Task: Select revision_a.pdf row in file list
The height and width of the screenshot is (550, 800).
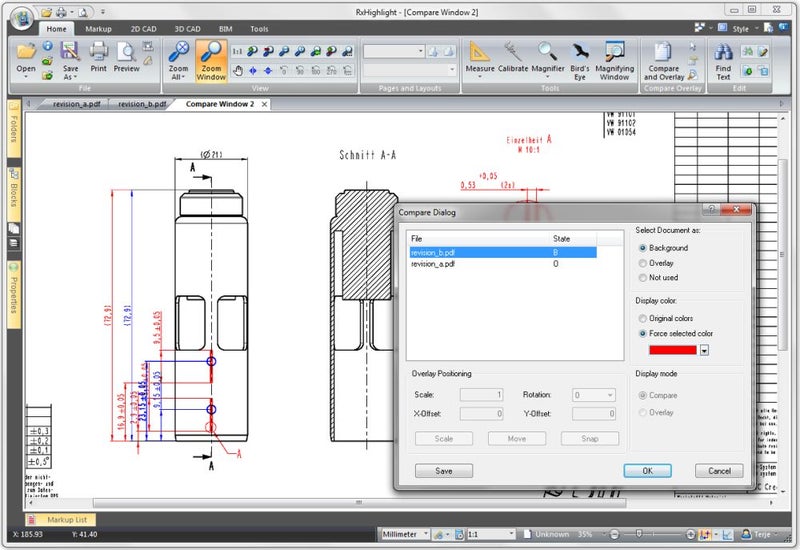Action: [x=503, y=264]
